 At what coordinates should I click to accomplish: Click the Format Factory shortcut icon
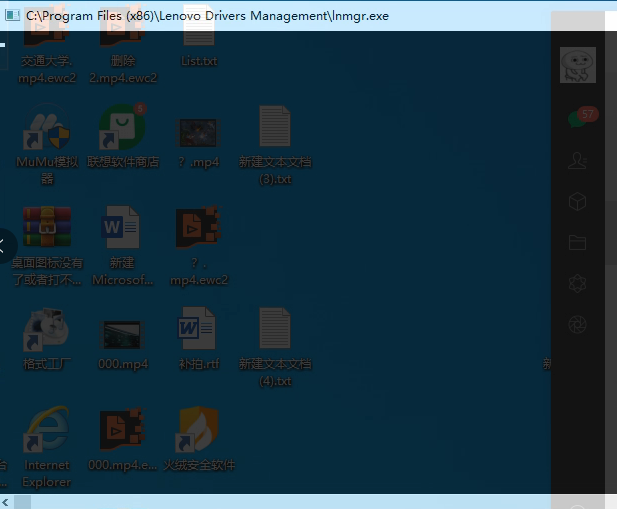pos(47,331)
